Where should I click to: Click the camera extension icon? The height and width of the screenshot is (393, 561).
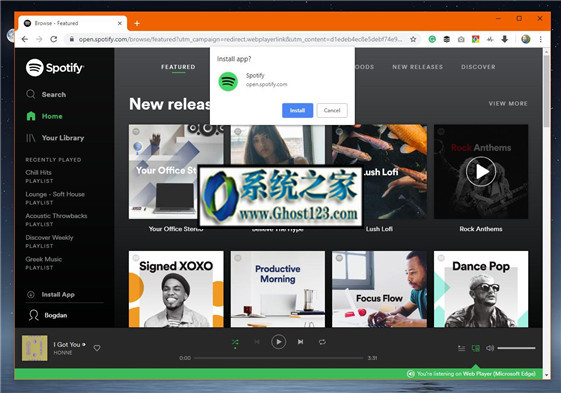click(x=461, y=39)
